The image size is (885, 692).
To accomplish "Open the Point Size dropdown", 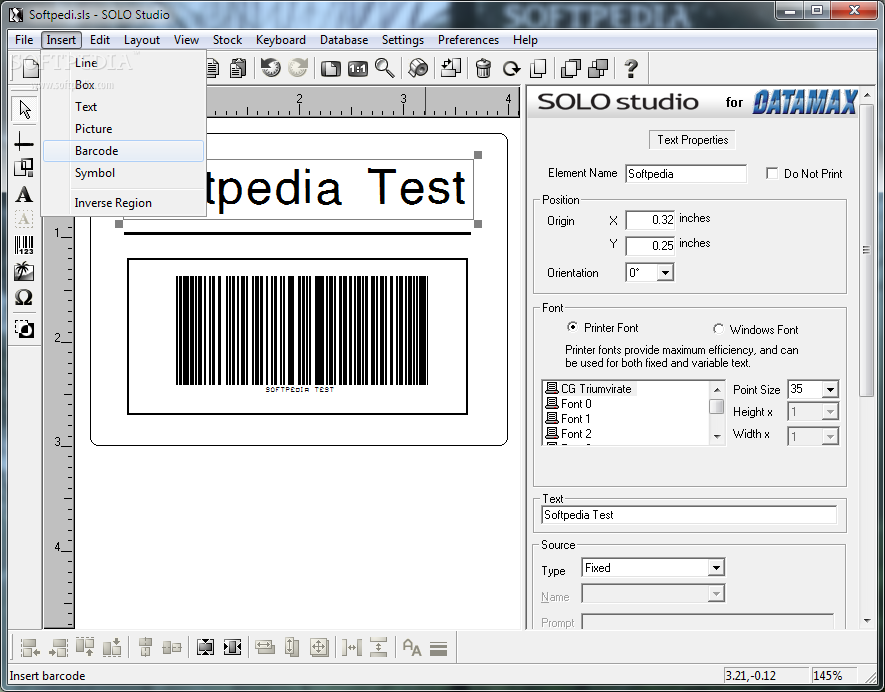I will (830, 389).
